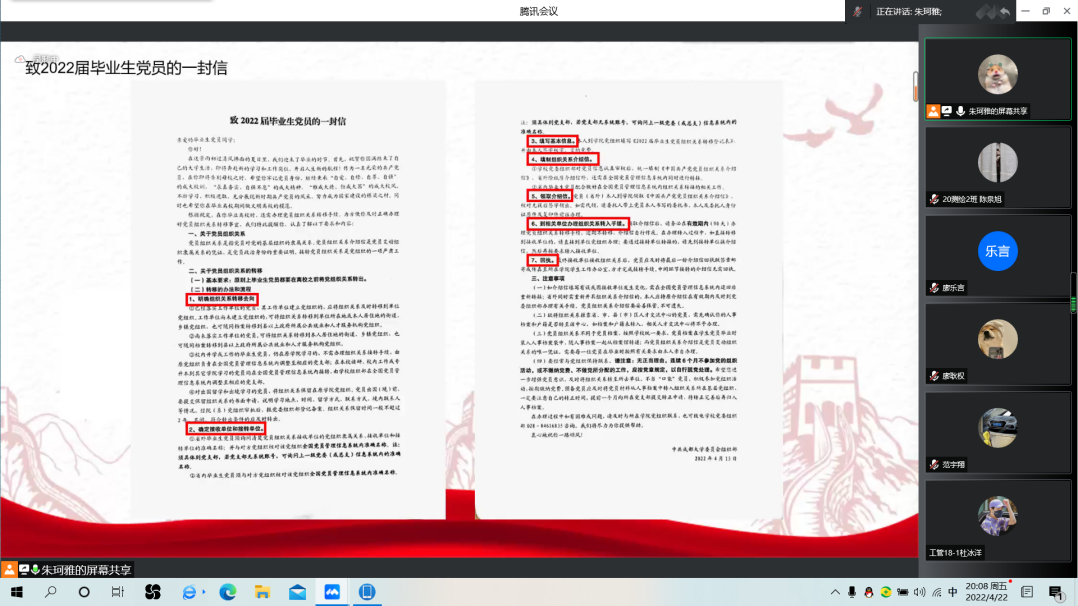Open the Mail app in taskbar
1078x606 pixels.
(x=297, y=592)
